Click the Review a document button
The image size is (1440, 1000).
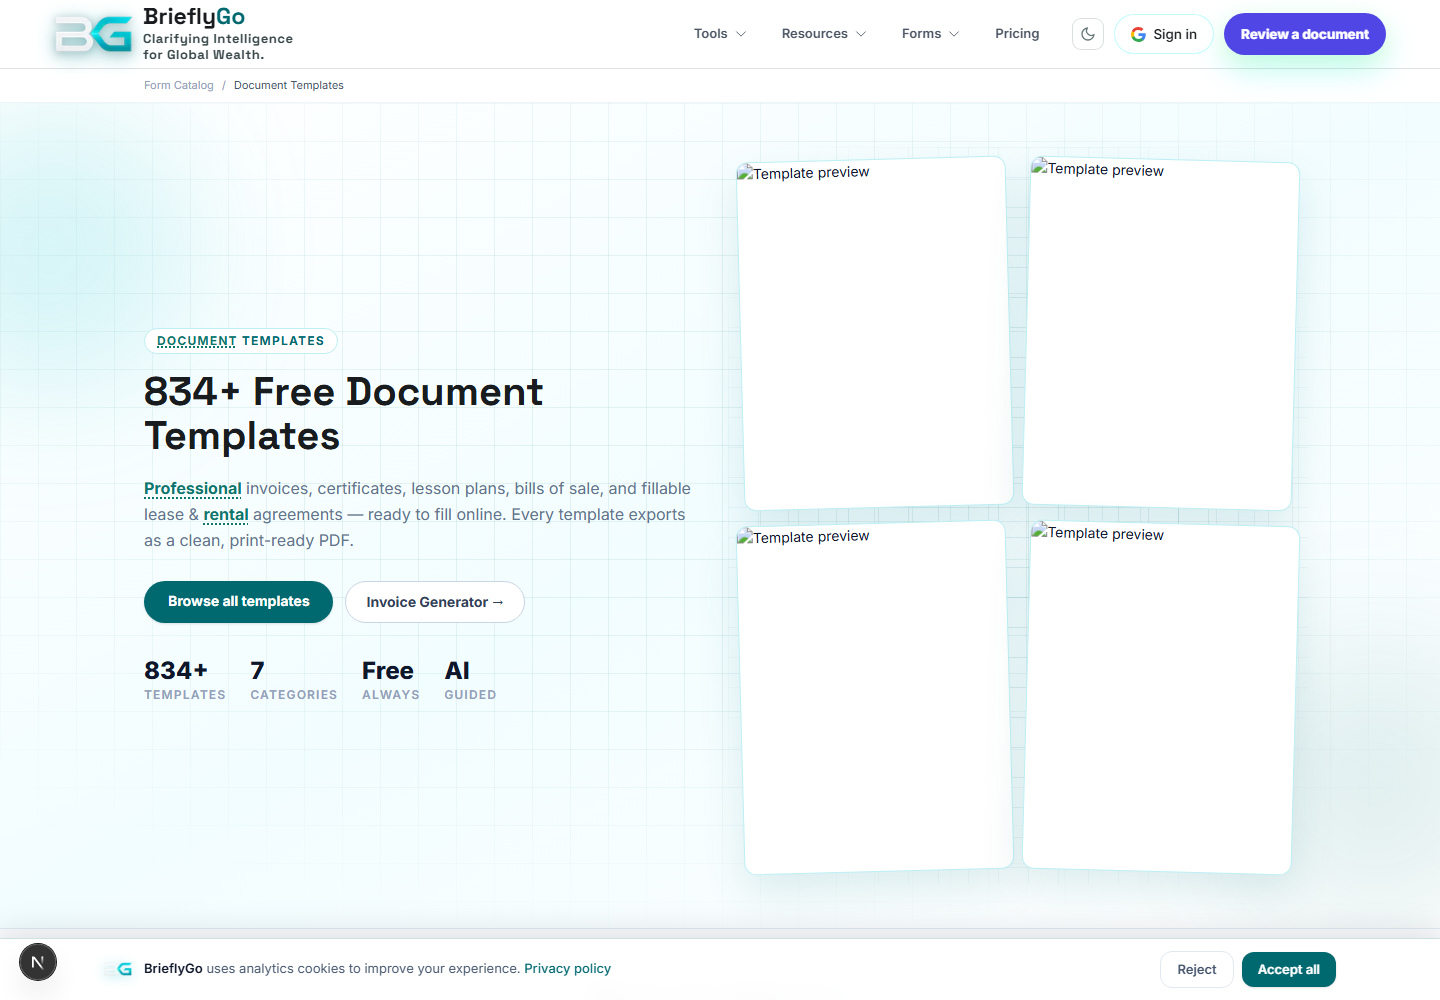point(1304,34)
